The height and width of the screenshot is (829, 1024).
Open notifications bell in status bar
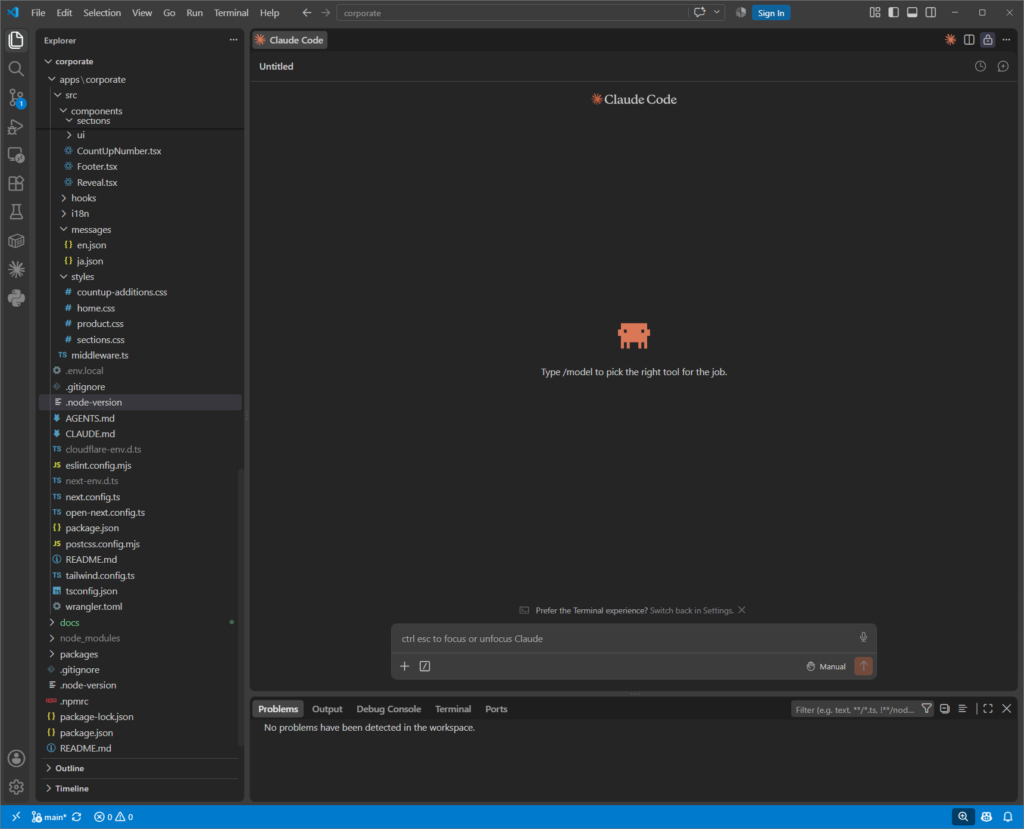pos(1008,817)
